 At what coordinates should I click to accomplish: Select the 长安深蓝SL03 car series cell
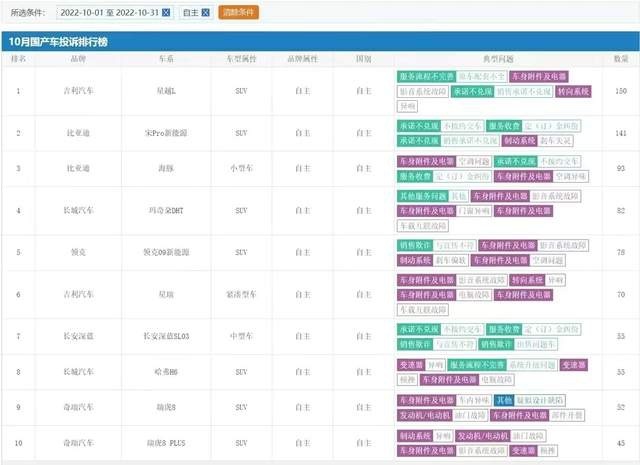pyautogui.click(x=166, y=336)
